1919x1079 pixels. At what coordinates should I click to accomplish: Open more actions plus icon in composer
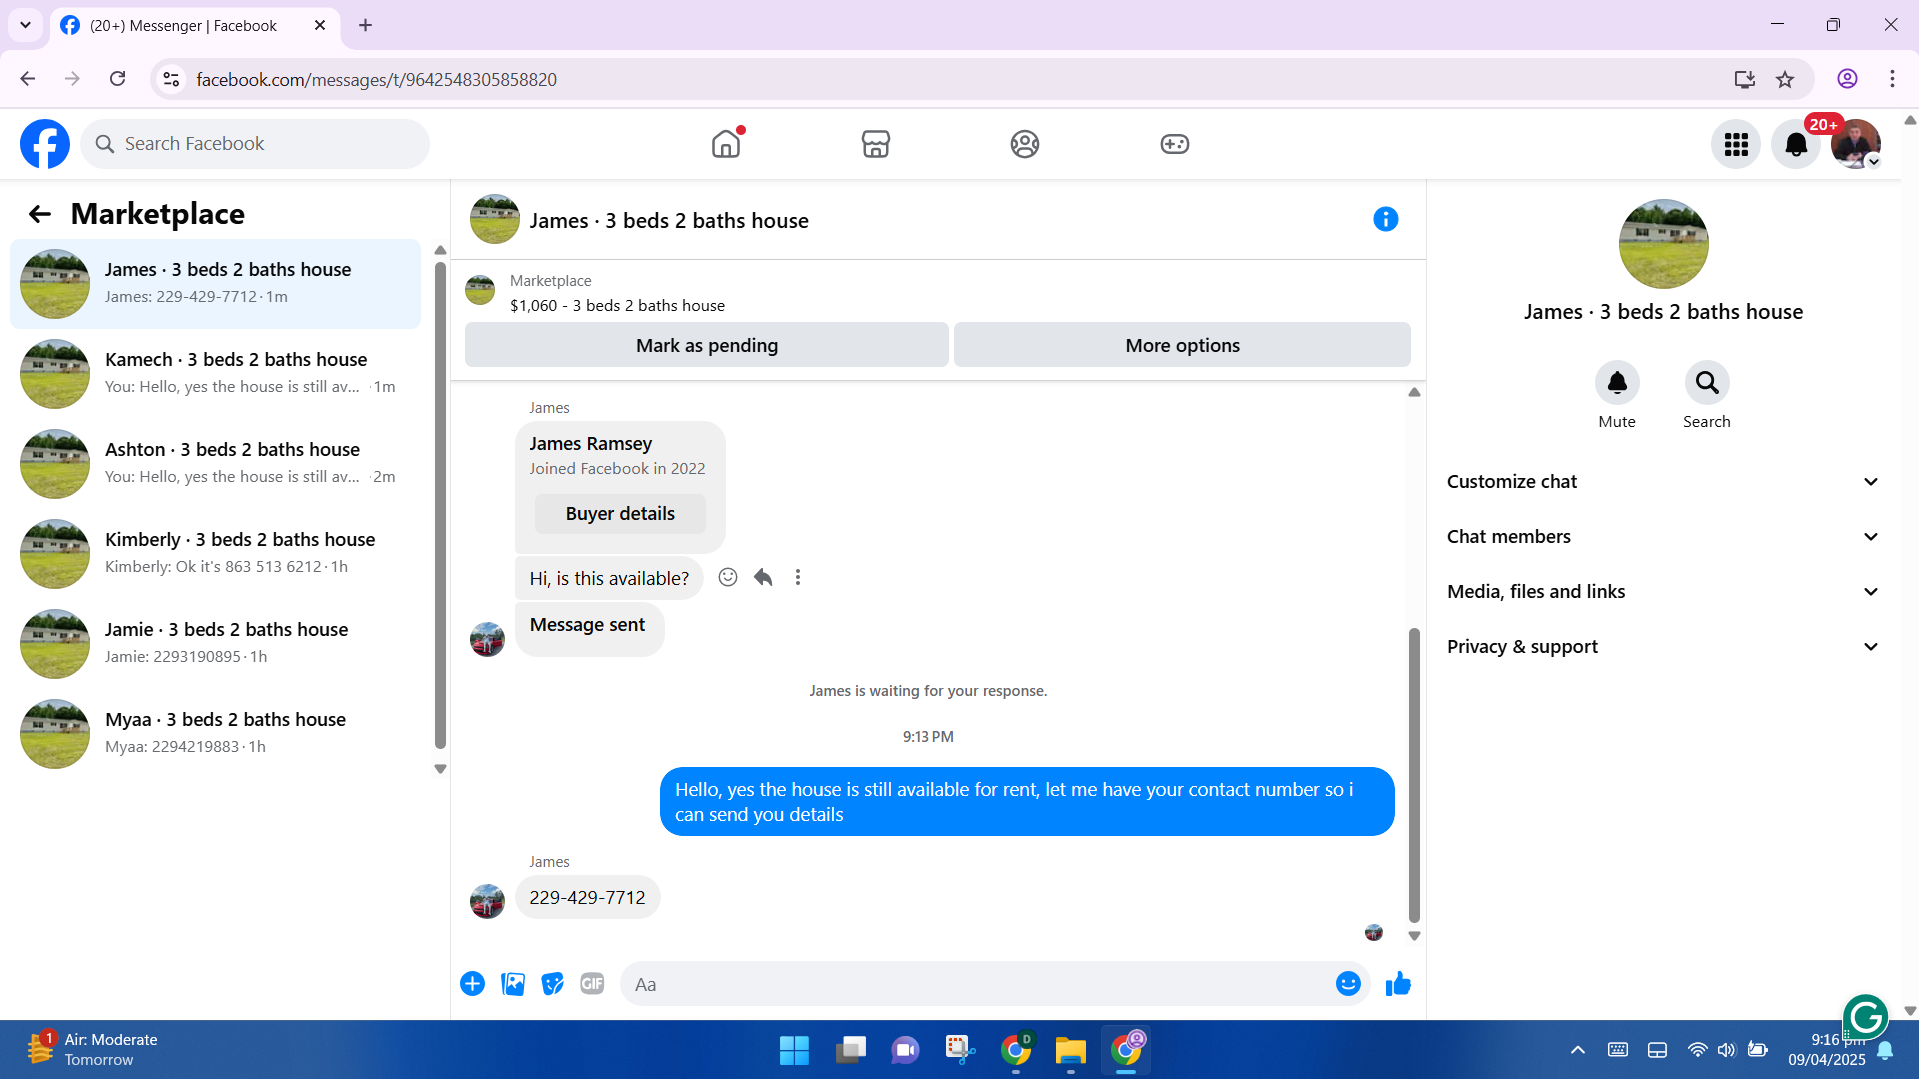473,984
